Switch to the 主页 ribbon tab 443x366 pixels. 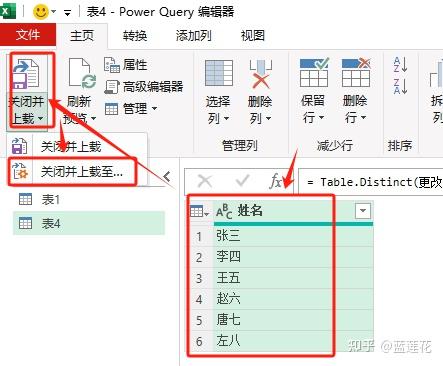click(82, 36)
